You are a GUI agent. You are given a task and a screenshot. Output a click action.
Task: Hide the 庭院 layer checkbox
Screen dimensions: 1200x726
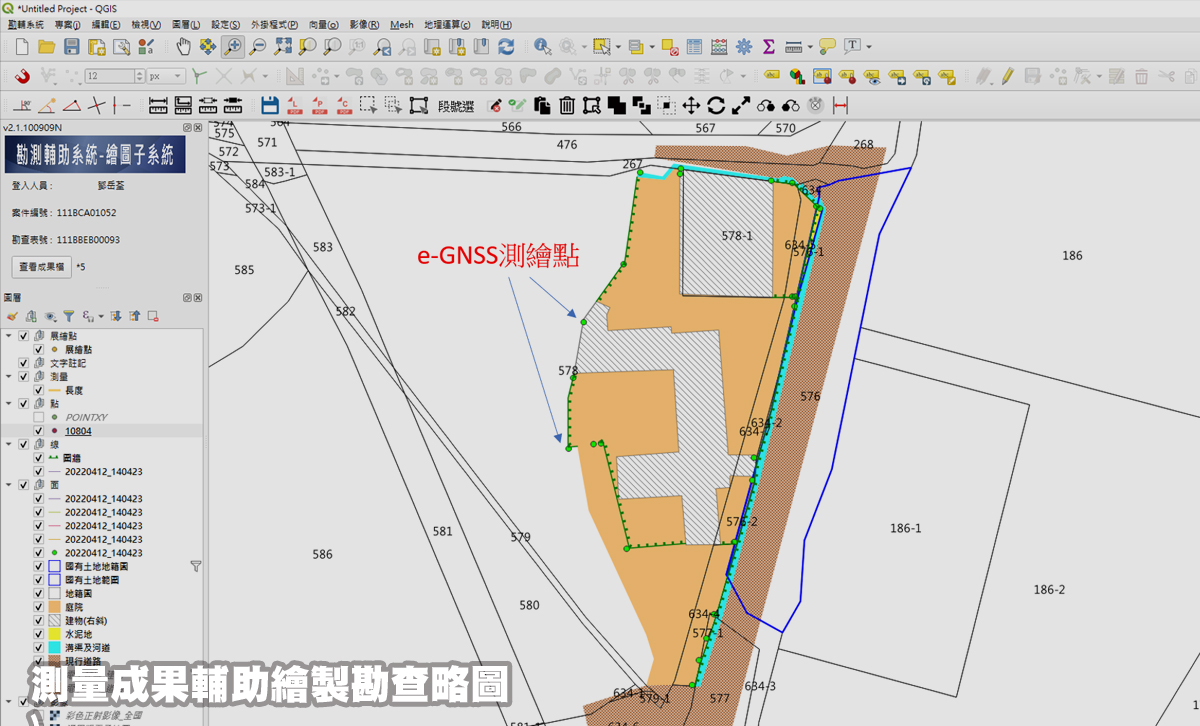tap(39, 607)
